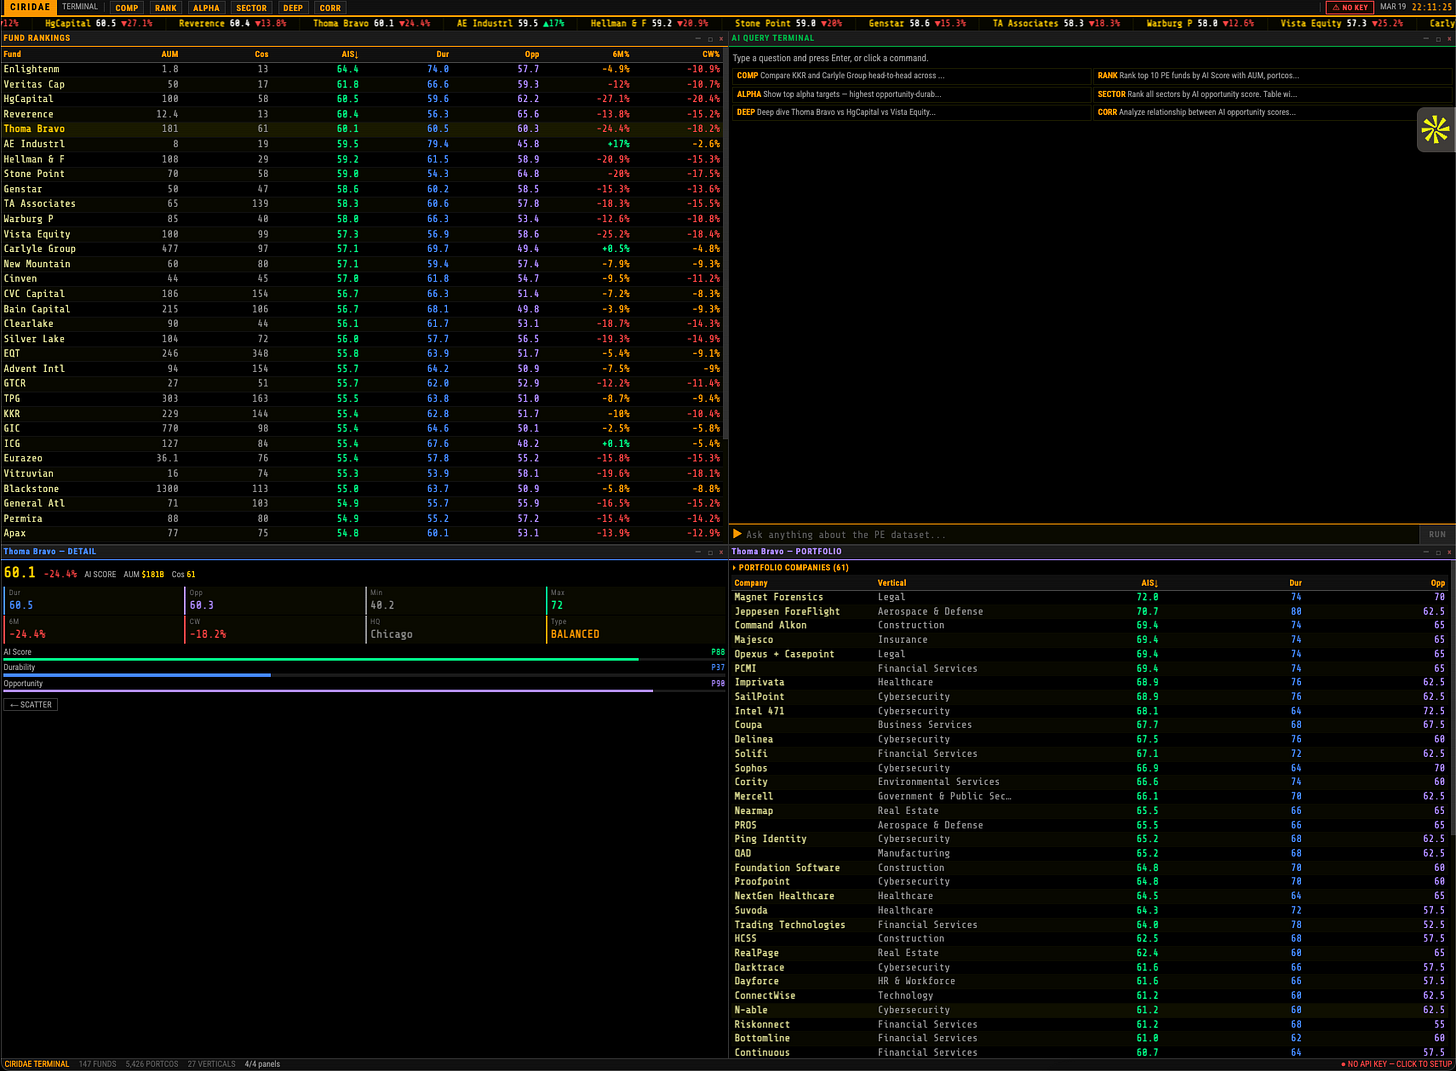Image resolution: width=1456 pixels, height=1071 pixels.
Task: Minimize the AI Query Terminal panel
Action: click(1426, 38)
